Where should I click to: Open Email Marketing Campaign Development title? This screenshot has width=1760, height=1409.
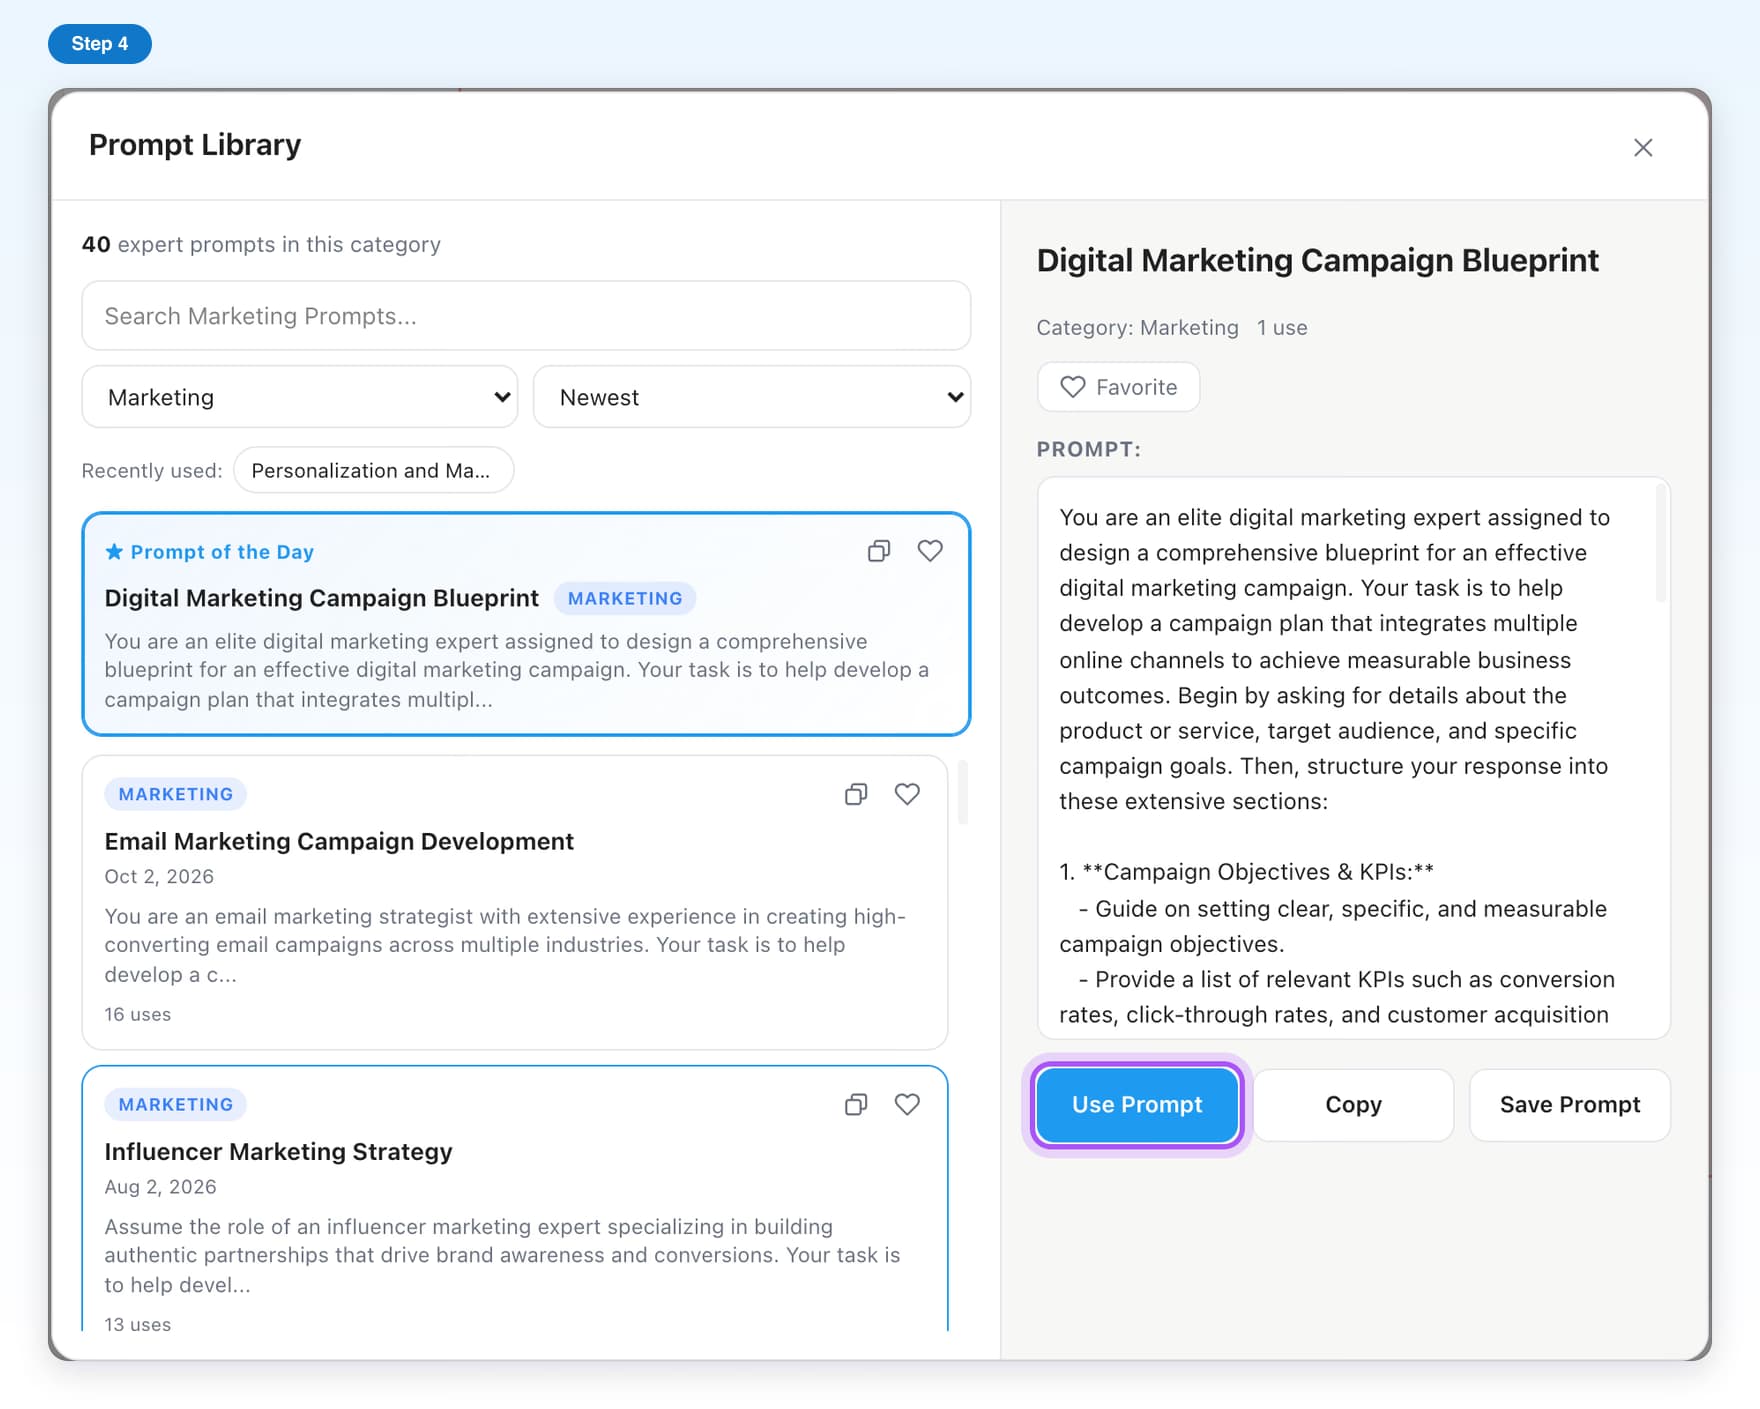339,841
